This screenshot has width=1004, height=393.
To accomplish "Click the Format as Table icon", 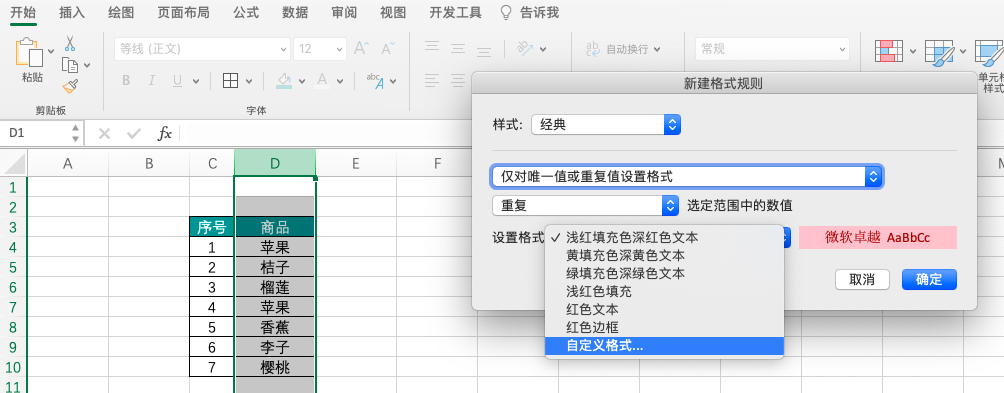I will pos(939,52).
